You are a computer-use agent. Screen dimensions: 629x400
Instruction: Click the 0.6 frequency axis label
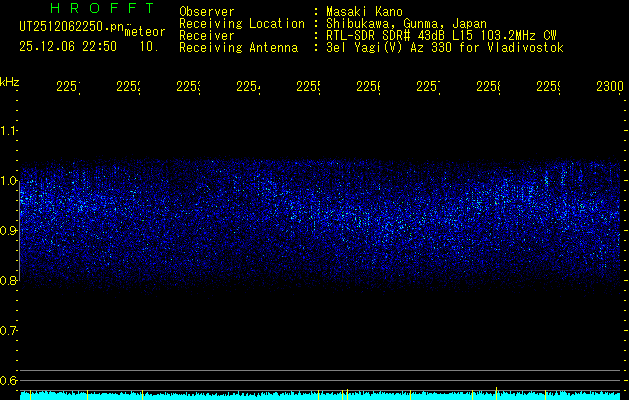pyautogui.click(x=10, y=381)
